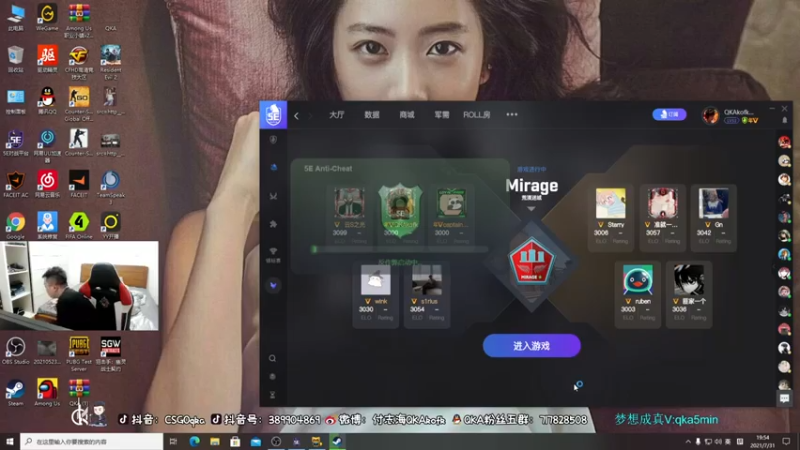Open the ROLL房 tab
Image resolution: width=800 pixels, height=450 pixels.
tap(477, 115)
